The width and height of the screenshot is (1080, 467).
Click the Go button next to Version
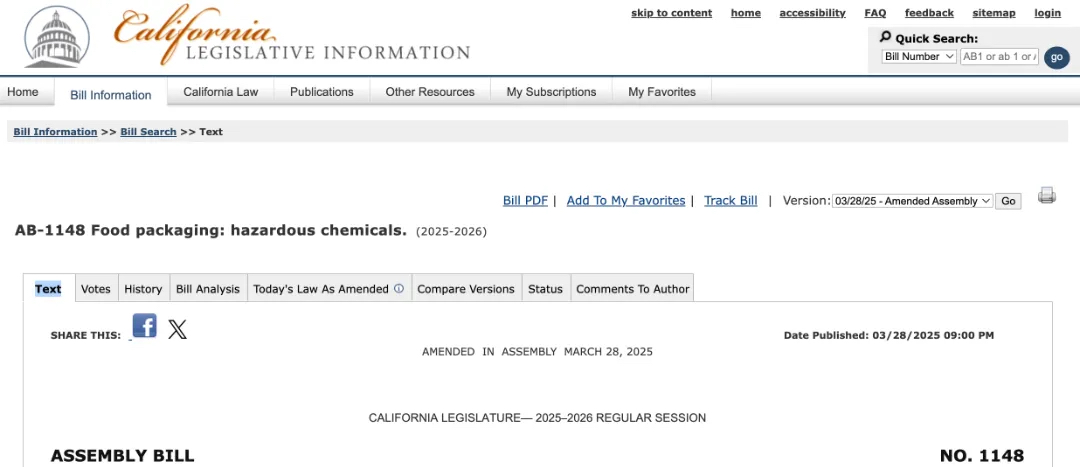click(1008, 201)
